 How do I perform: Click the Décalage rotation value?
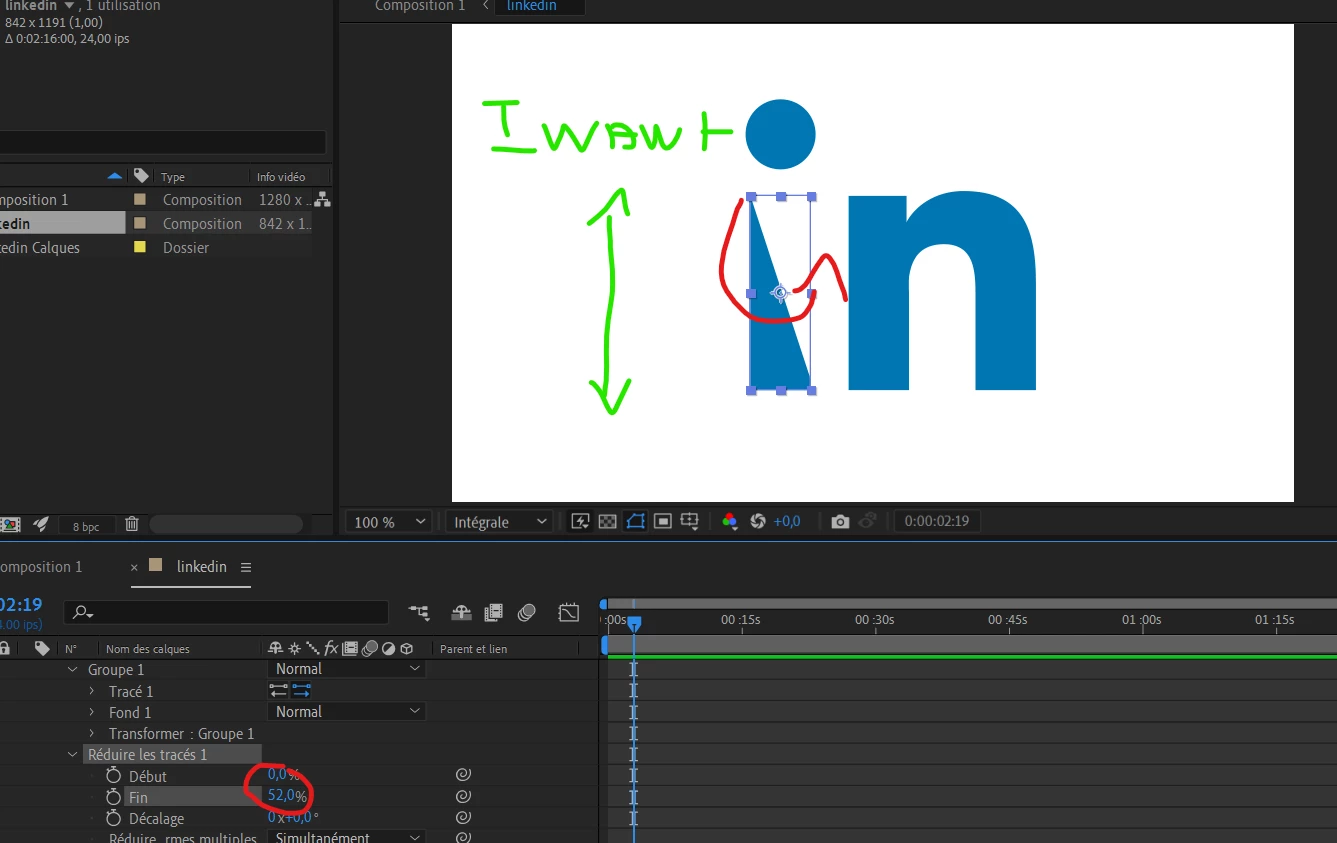tap(293, 818)
